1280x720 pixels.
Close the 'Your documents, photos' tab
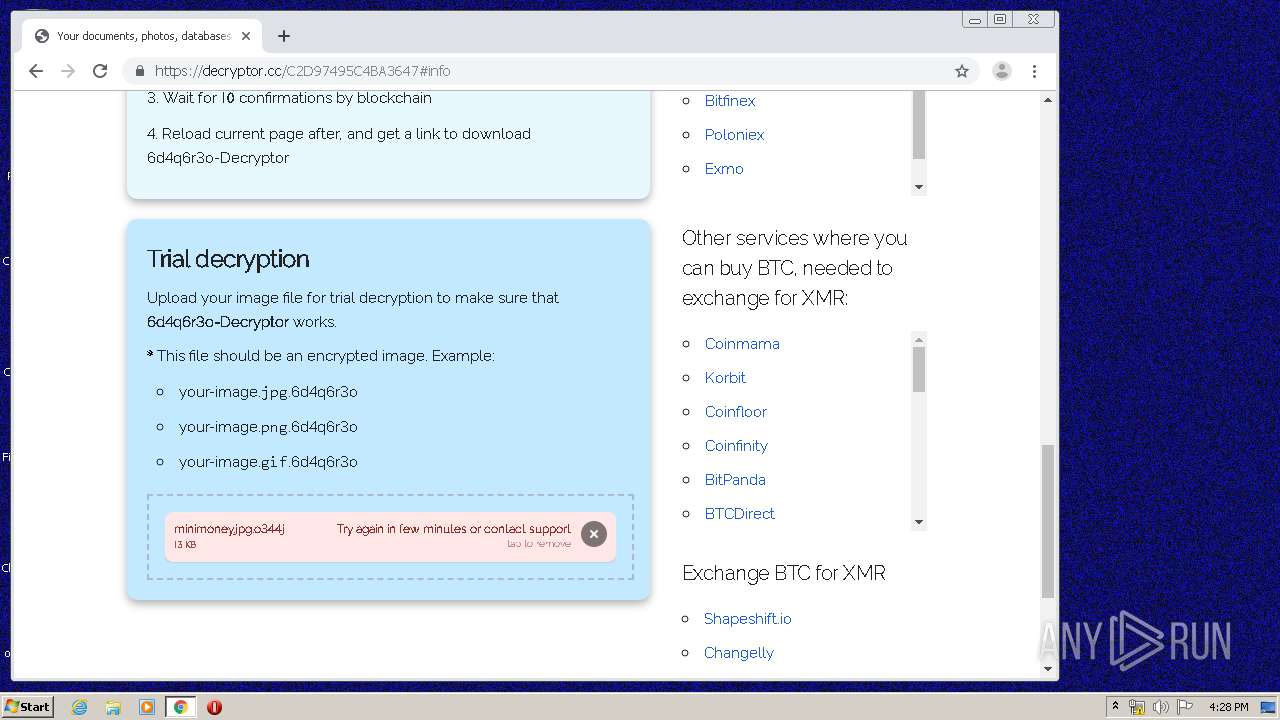(246, 36)
